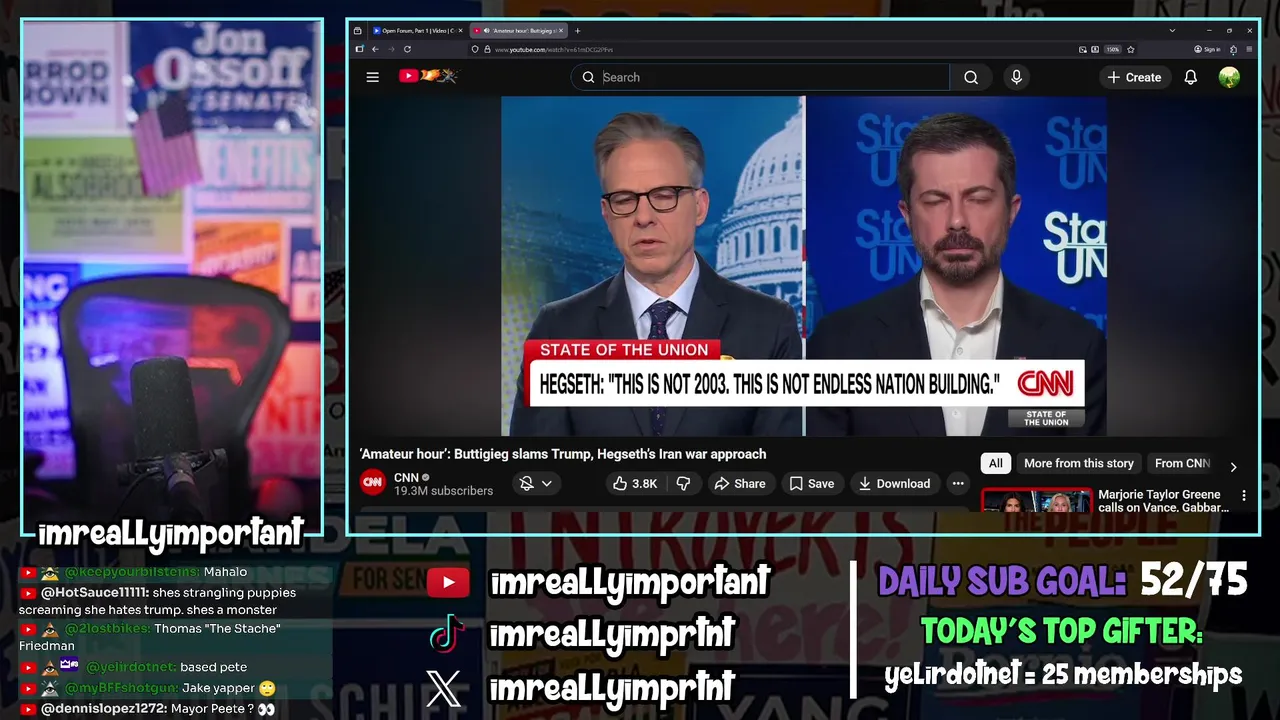Image resolution: width=1280 pixels, height=720 pixels.
Task: Advance the filter chips with right chevron
Action: click(1233, 467)
